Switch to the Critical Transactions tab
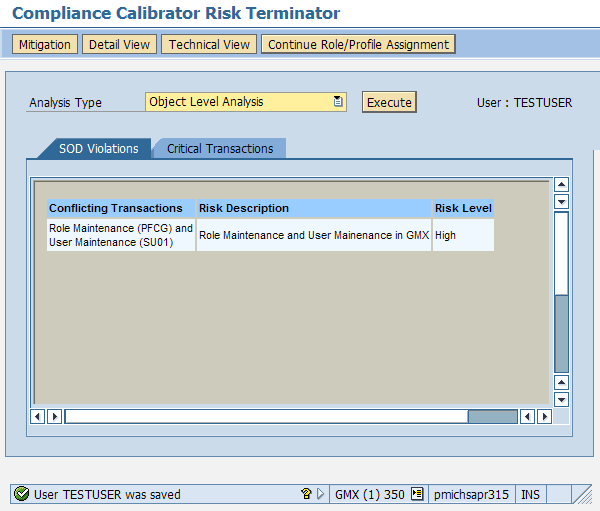The height and width of the screenshot is (511, 600). [220, 149]
